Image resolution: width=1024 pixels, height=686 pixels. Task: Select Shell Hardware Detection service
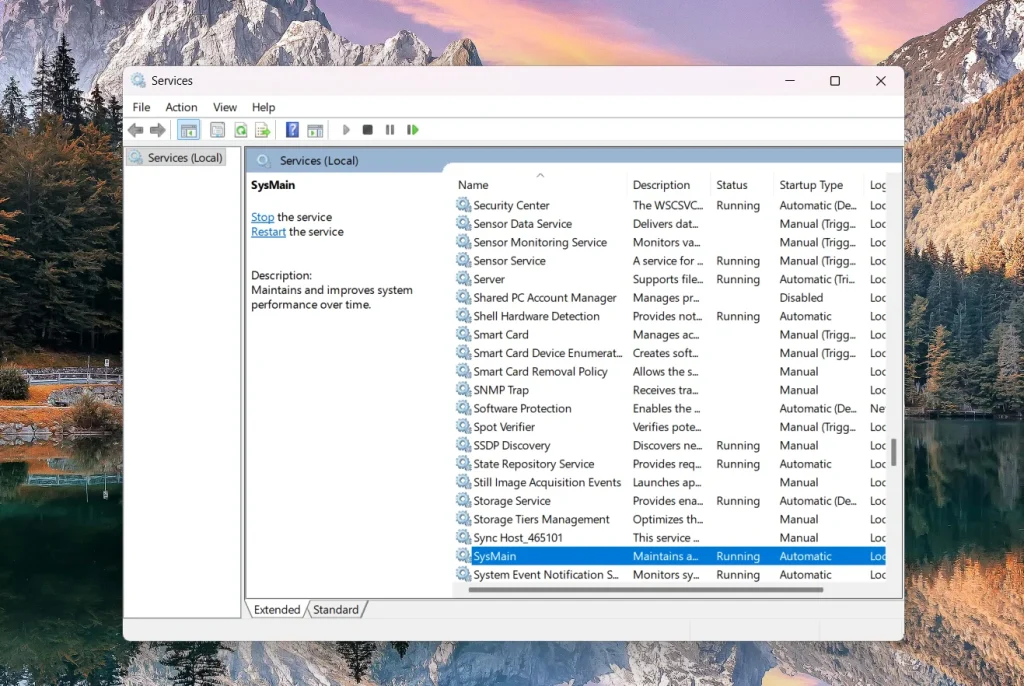pyautogui.click(x=536, y=316)
